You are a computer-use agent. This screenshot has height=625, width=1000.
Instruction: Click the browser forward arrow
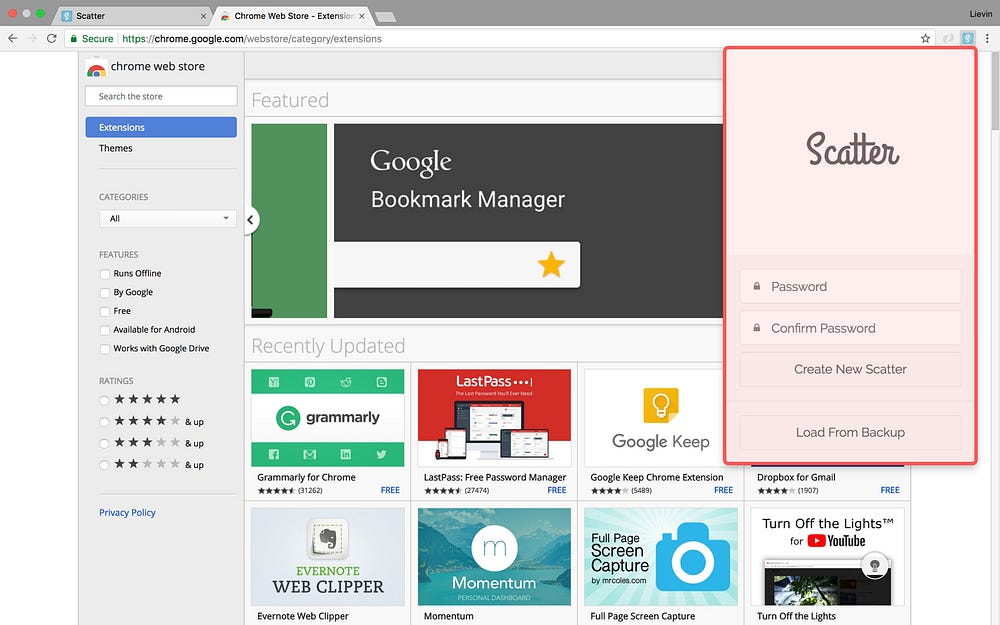(32, 38)
